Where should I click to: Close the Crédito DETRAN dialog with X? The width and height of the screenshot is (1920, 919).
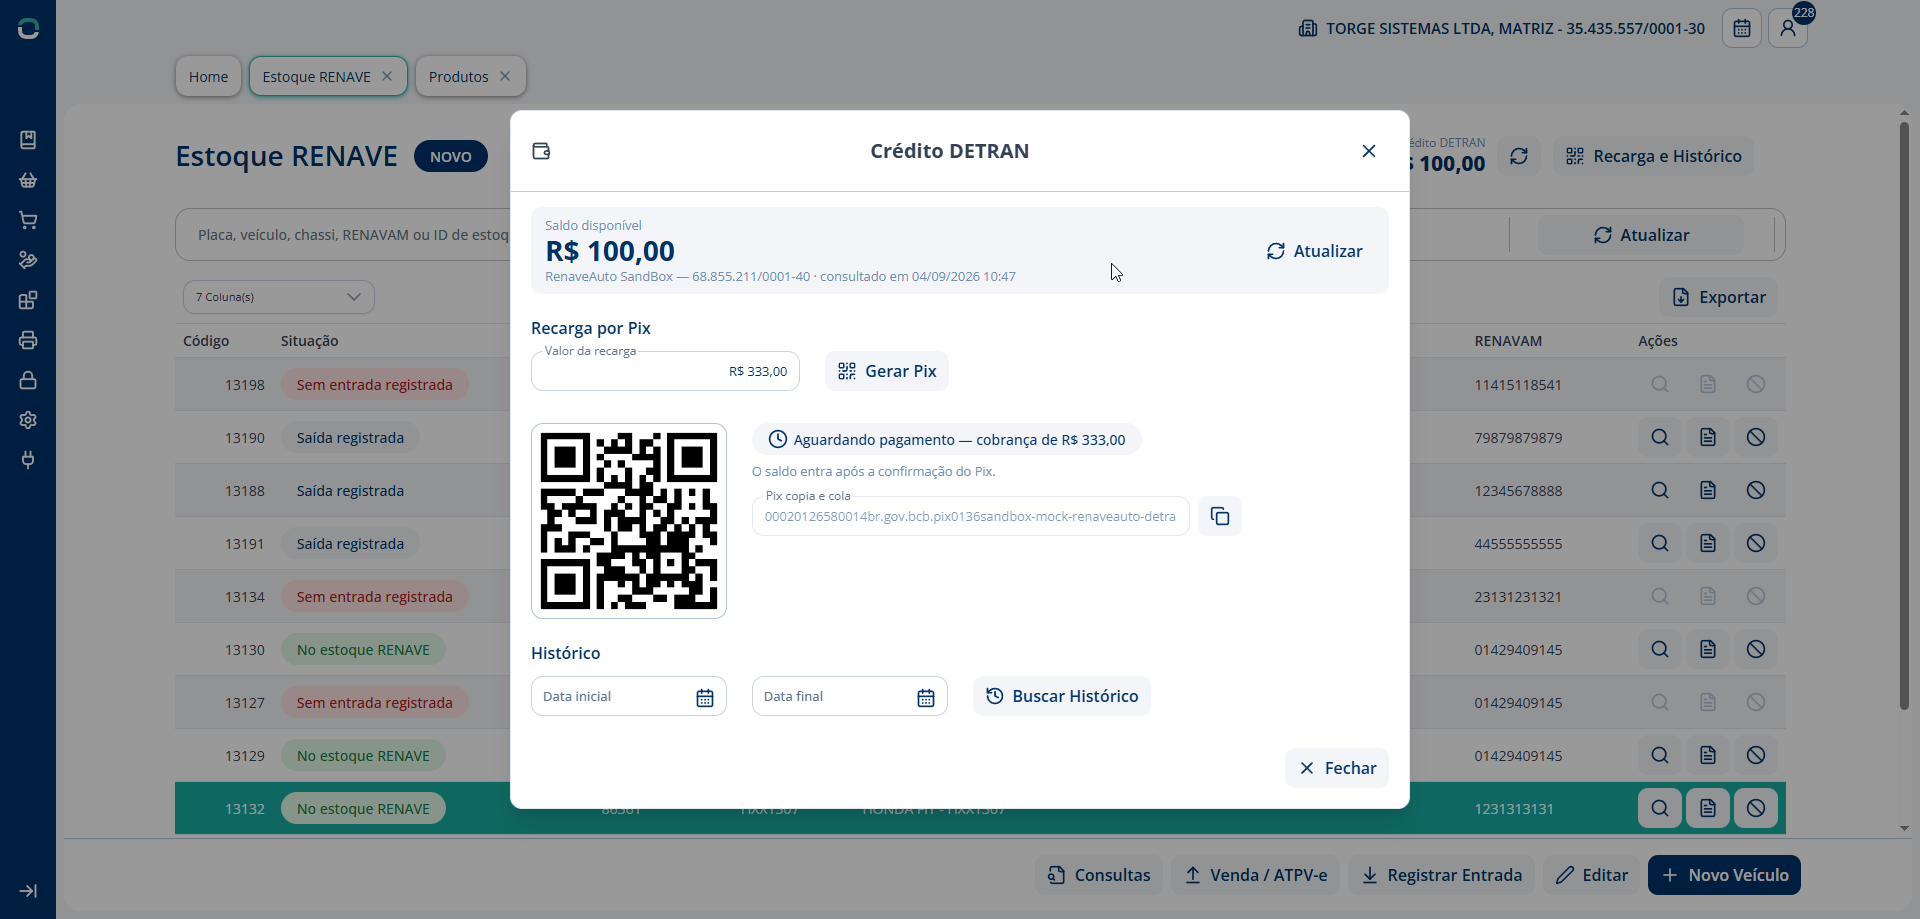[x=1369, y=151]
